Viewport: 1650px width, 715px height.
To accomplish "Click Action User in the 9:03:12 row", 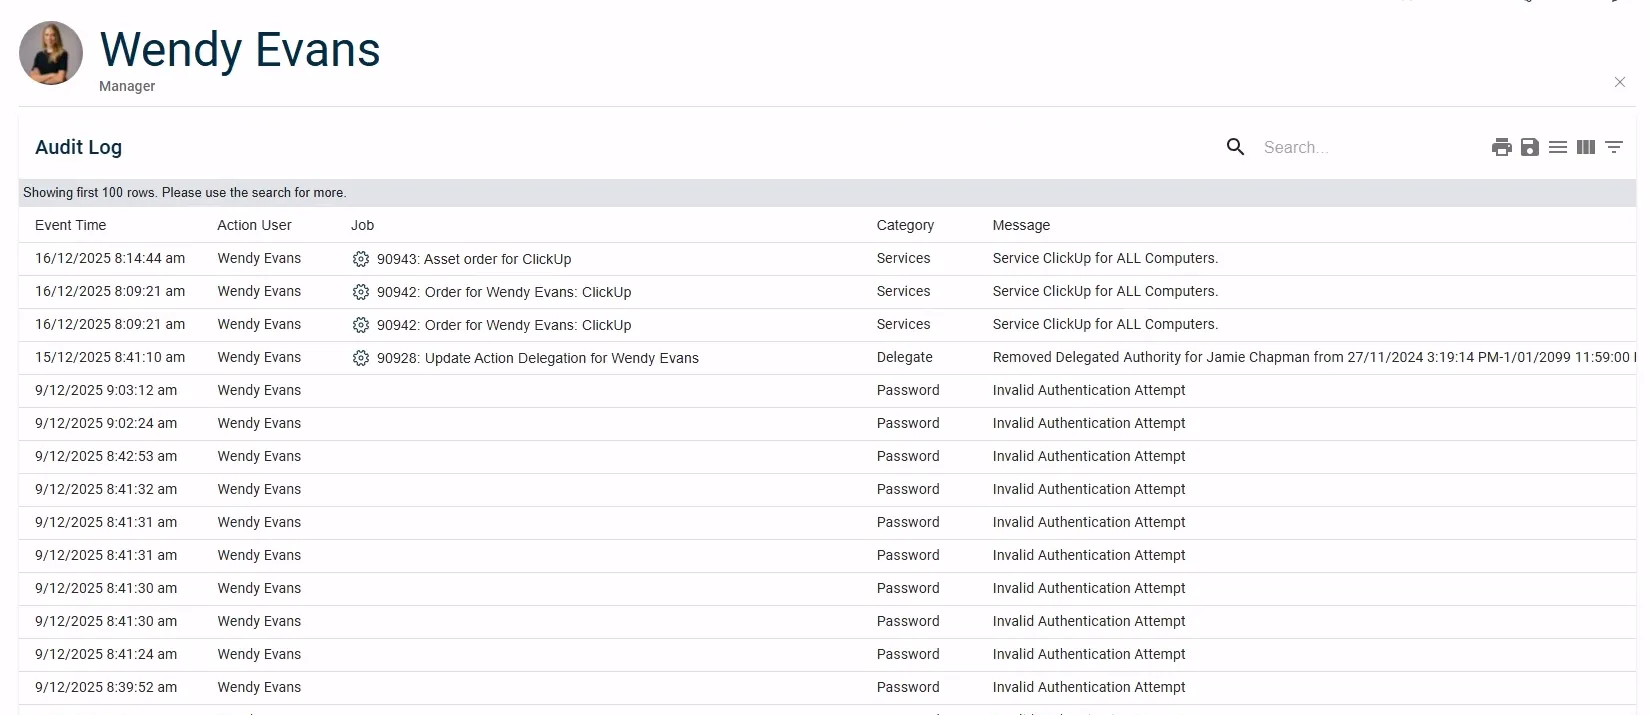I will [259, 390].
